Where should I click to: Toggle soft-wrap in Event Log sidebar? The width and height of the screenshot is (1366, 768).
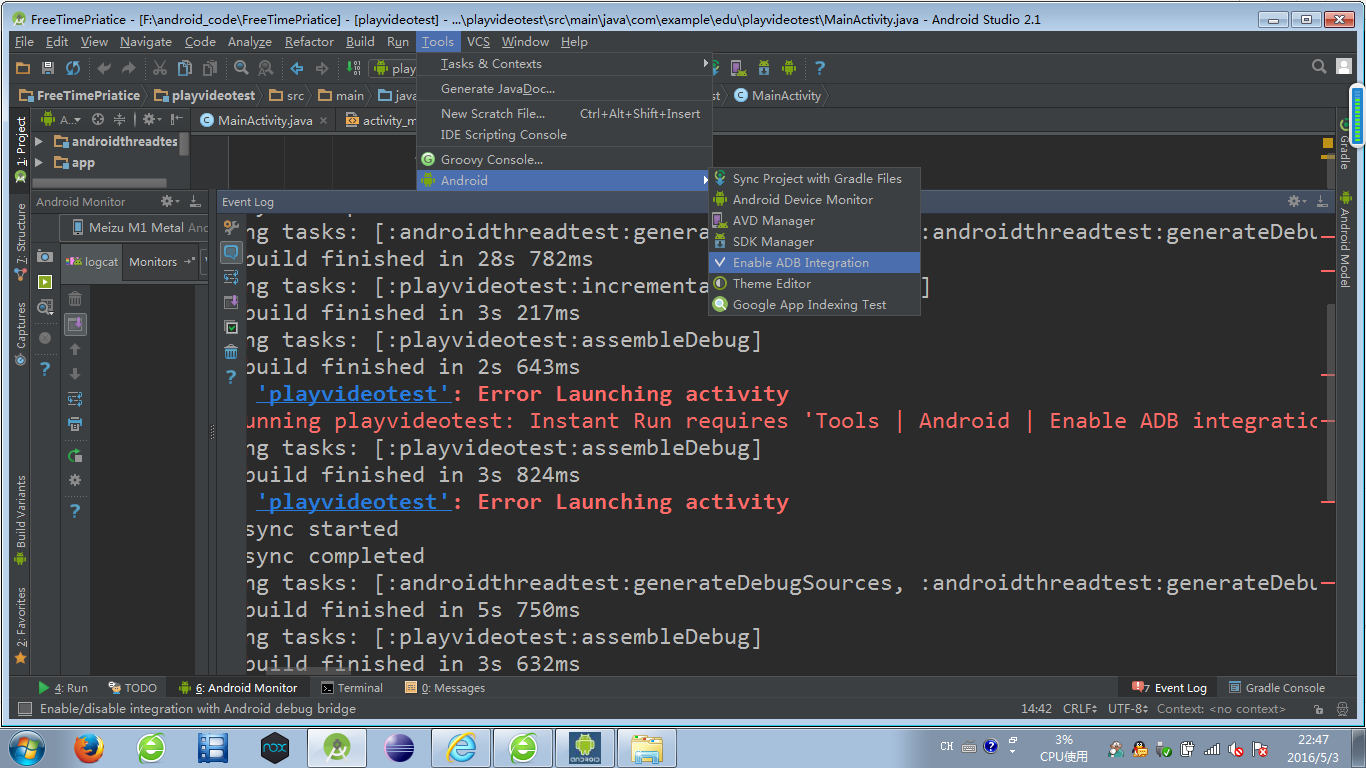(x=231, y=277)
